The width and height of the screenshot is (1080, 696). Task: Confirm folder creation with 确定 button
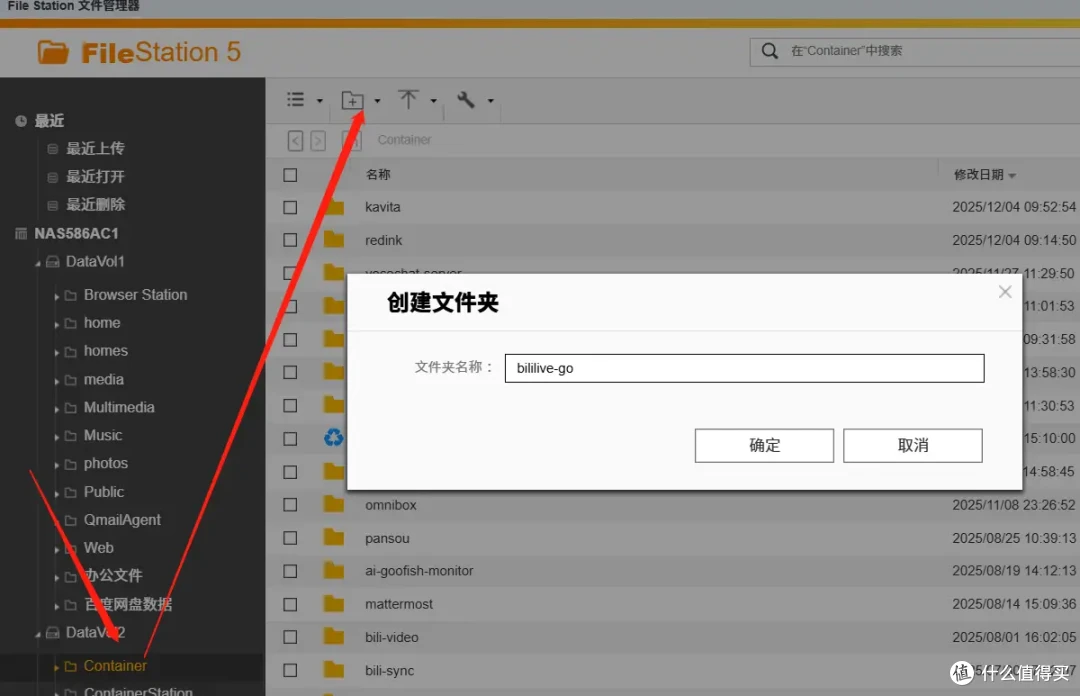764,446
